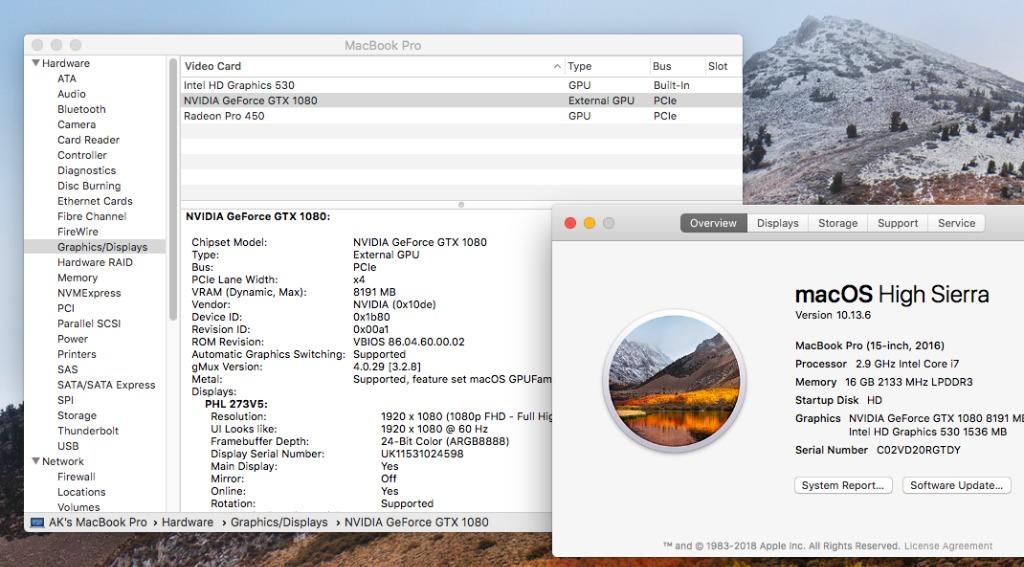1024x567 pixels.
Task: Select the Intel HD Graphics 530 row
Action: coord(461,85)
